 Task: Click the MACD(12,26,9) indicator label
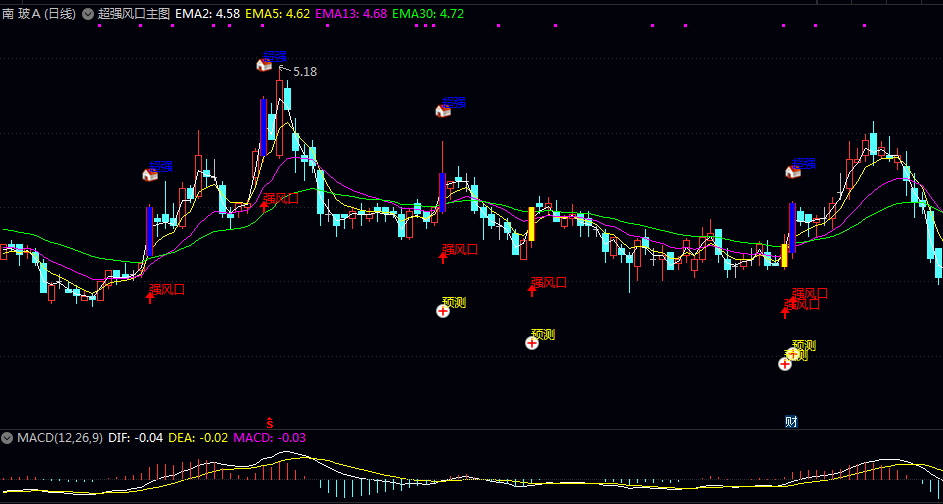pos(60,438)
